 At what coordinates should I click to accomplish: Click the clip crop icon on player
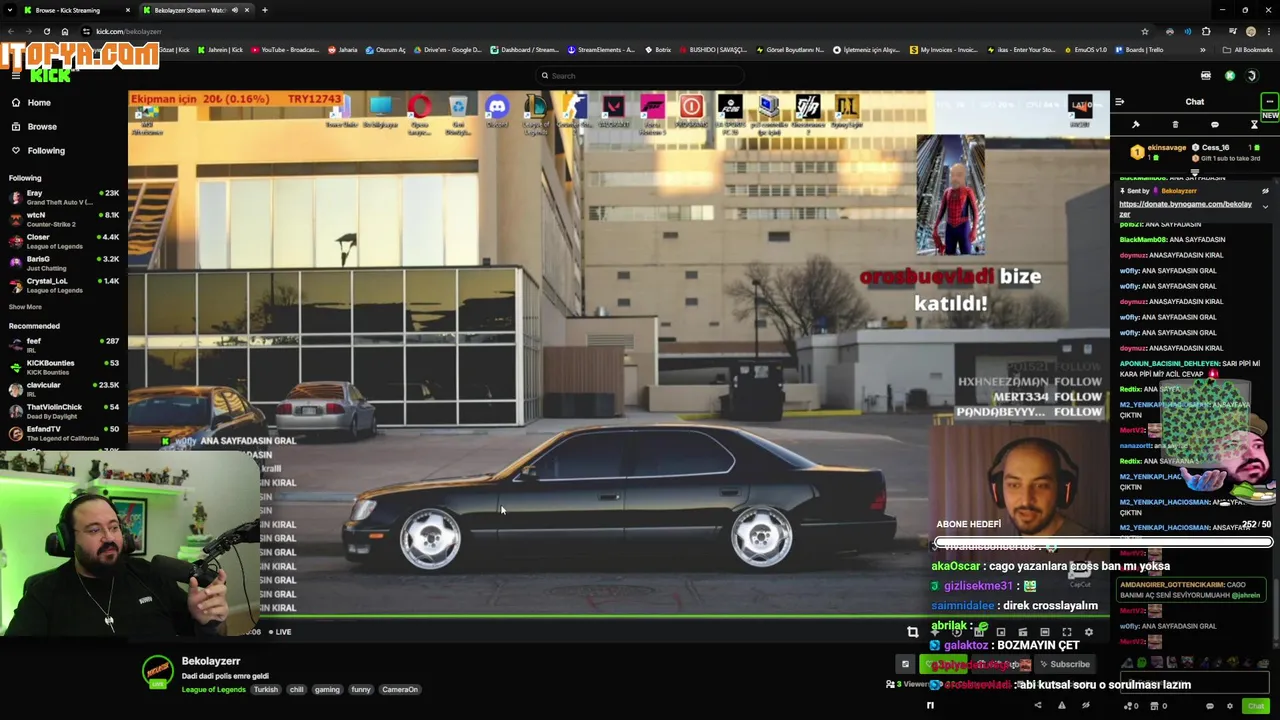point(912,632)
